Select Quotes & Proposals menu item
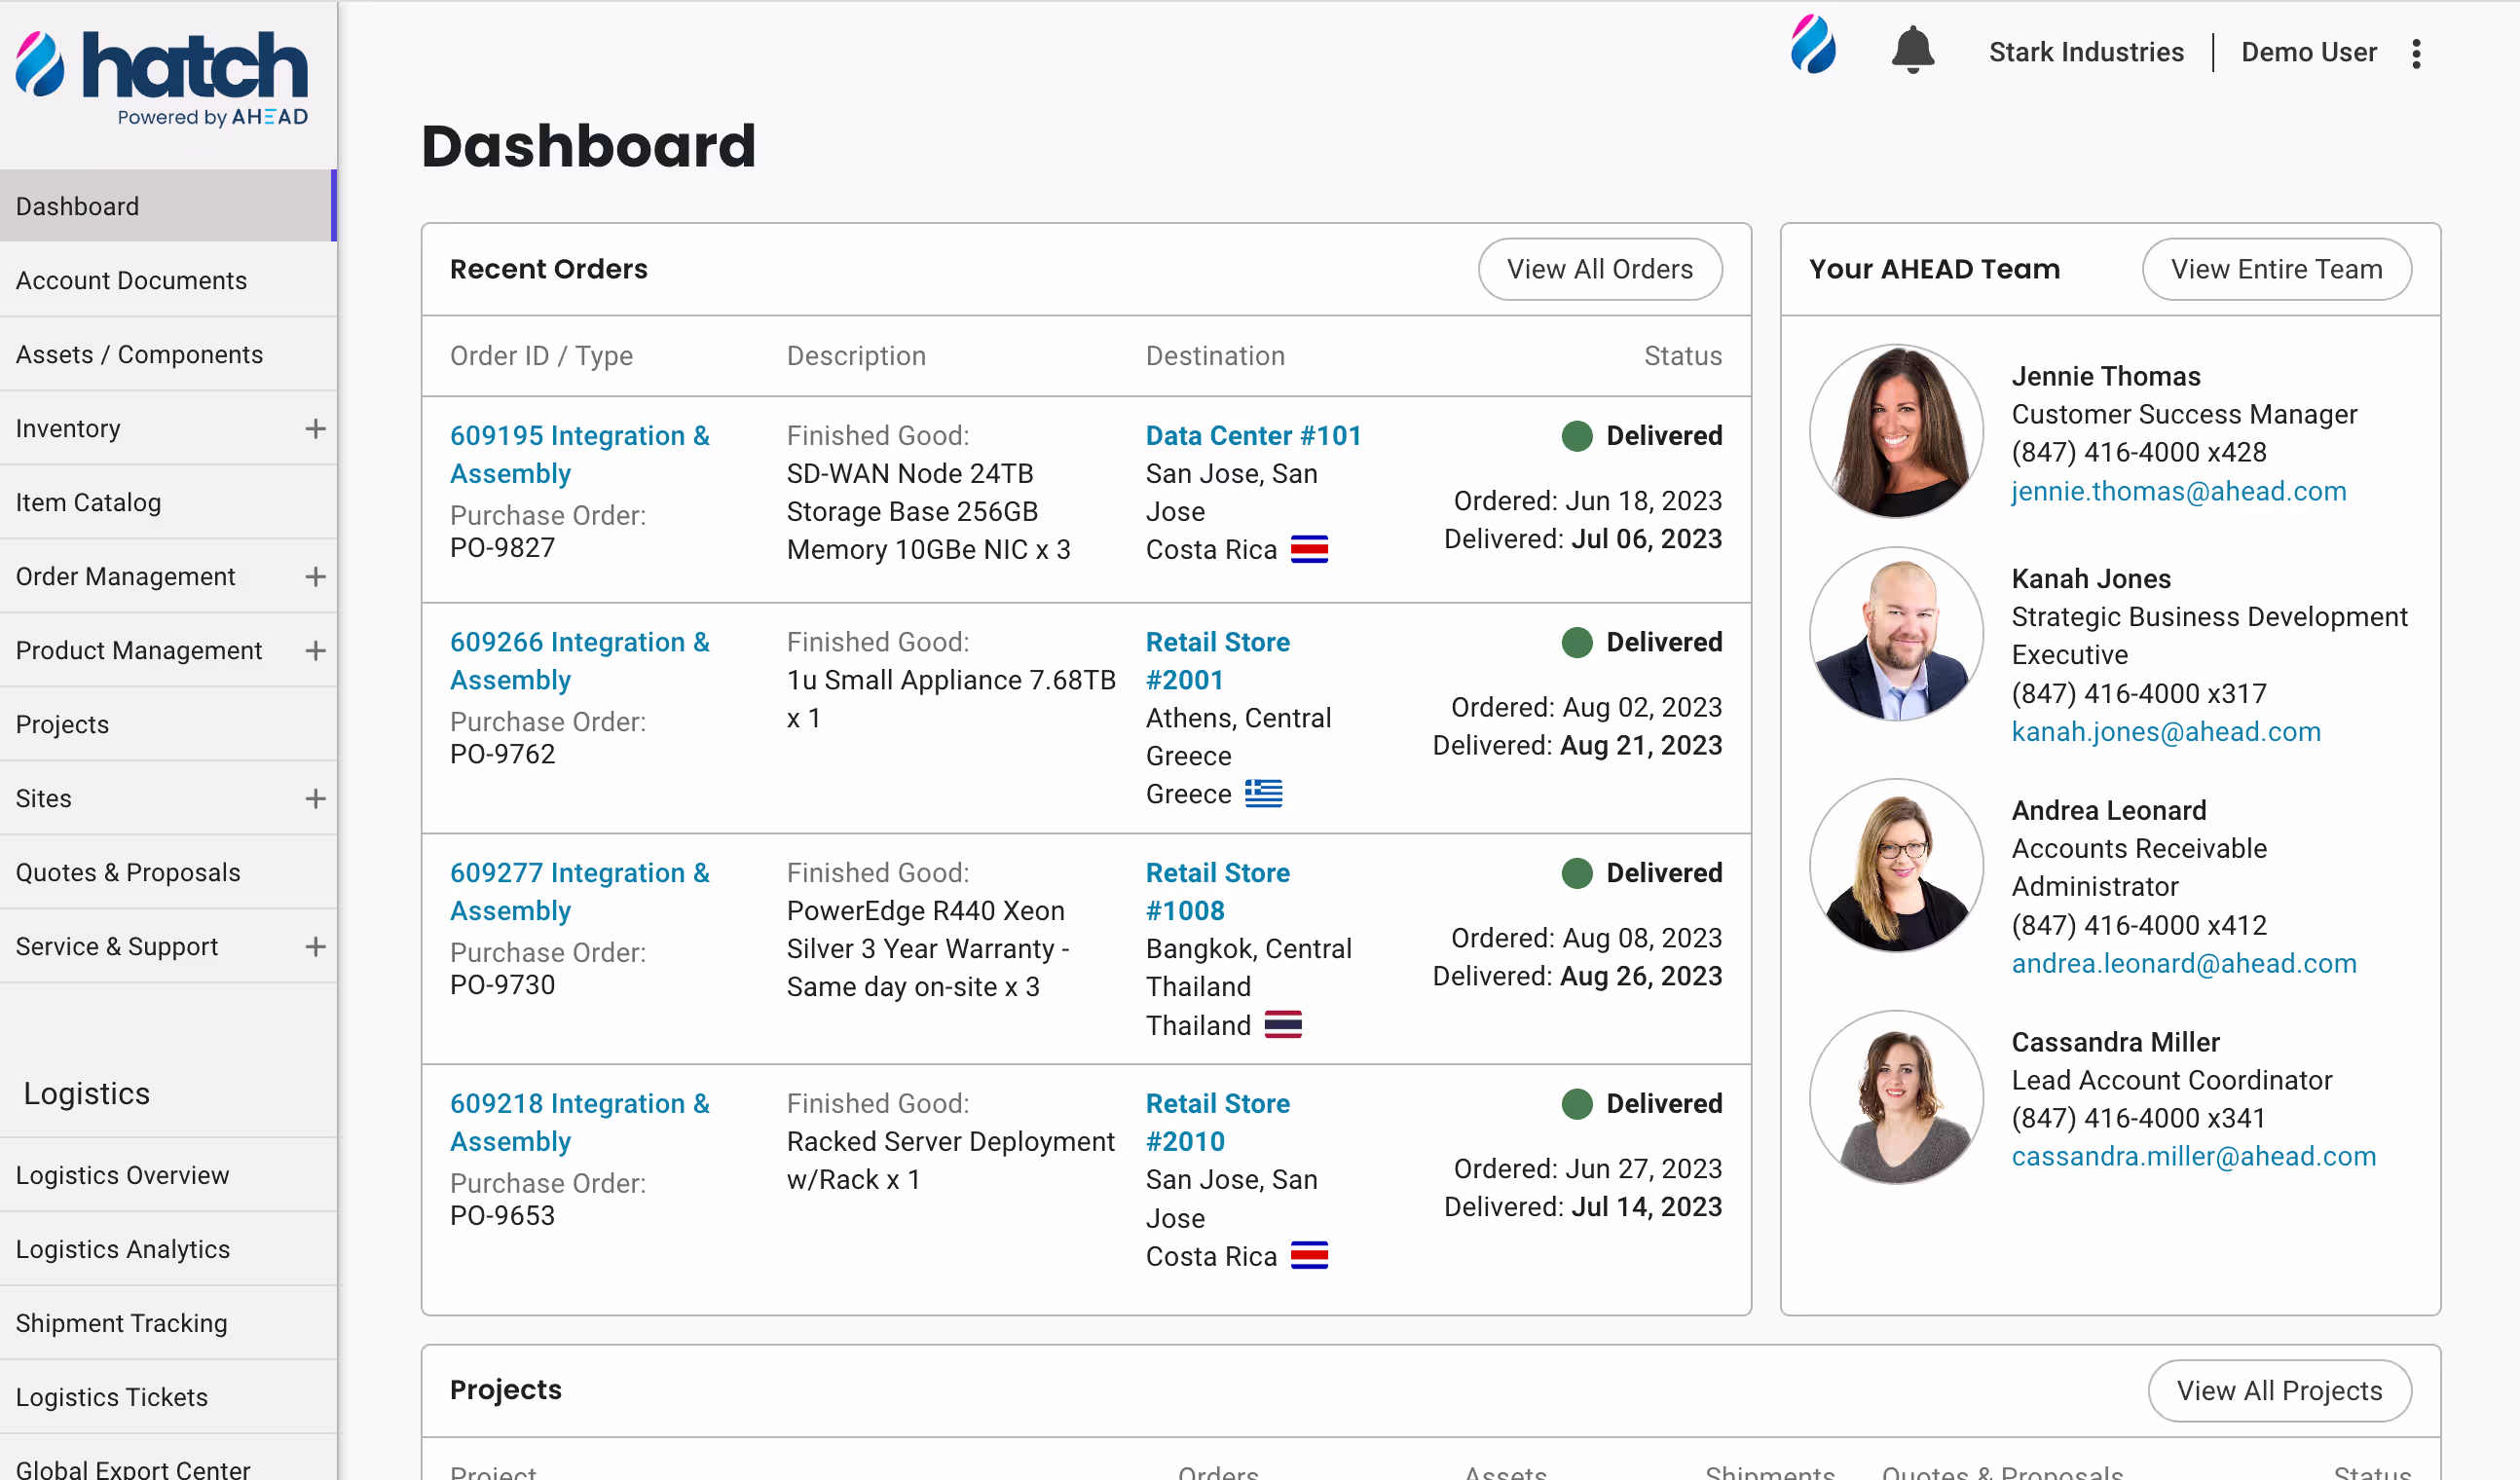Viewport: 2520px width, 1480px height. pyautogui.click(x=128, y=873)
